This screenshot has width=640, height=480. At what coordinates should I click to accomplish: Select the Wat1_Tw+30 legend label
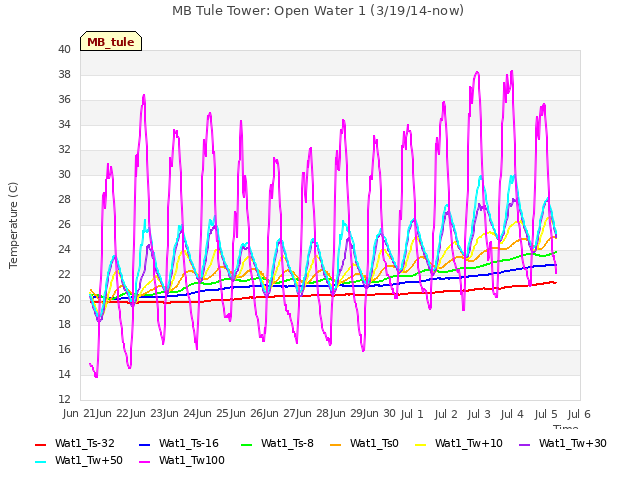point(572,443)
